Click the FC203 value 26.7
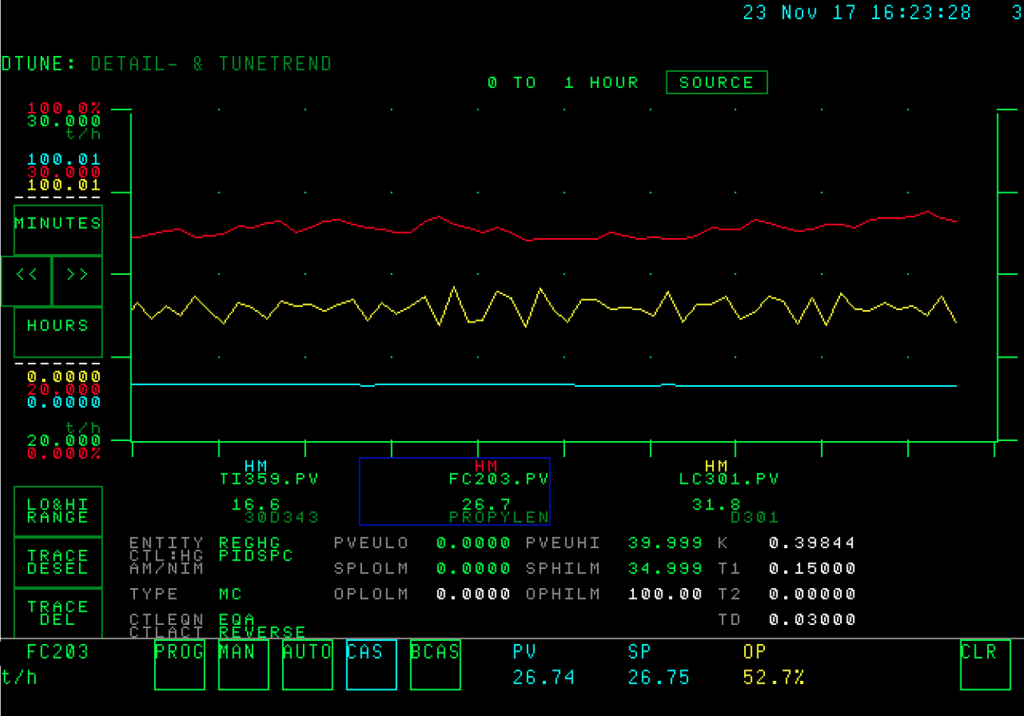This screenshot has width=1024, height=716. pyautogui.click(x=486, y=504)
